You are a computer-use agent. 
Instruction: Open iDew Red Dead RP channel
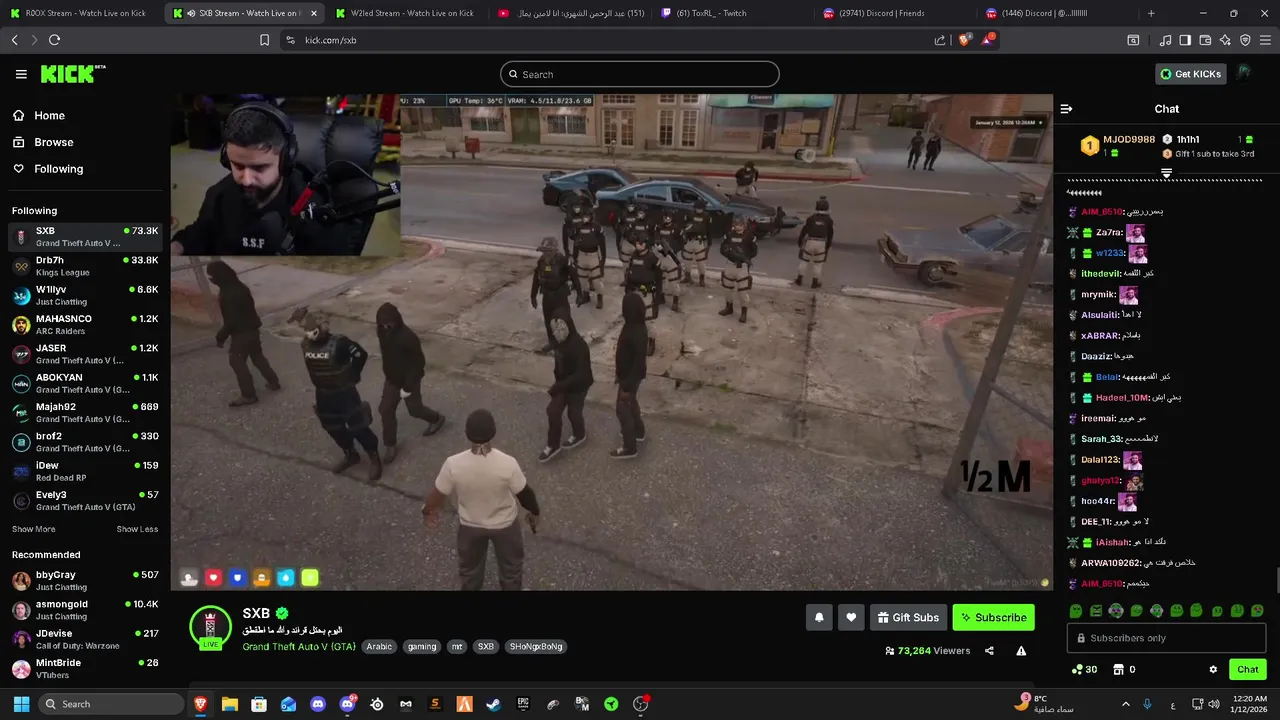point(85,471)
